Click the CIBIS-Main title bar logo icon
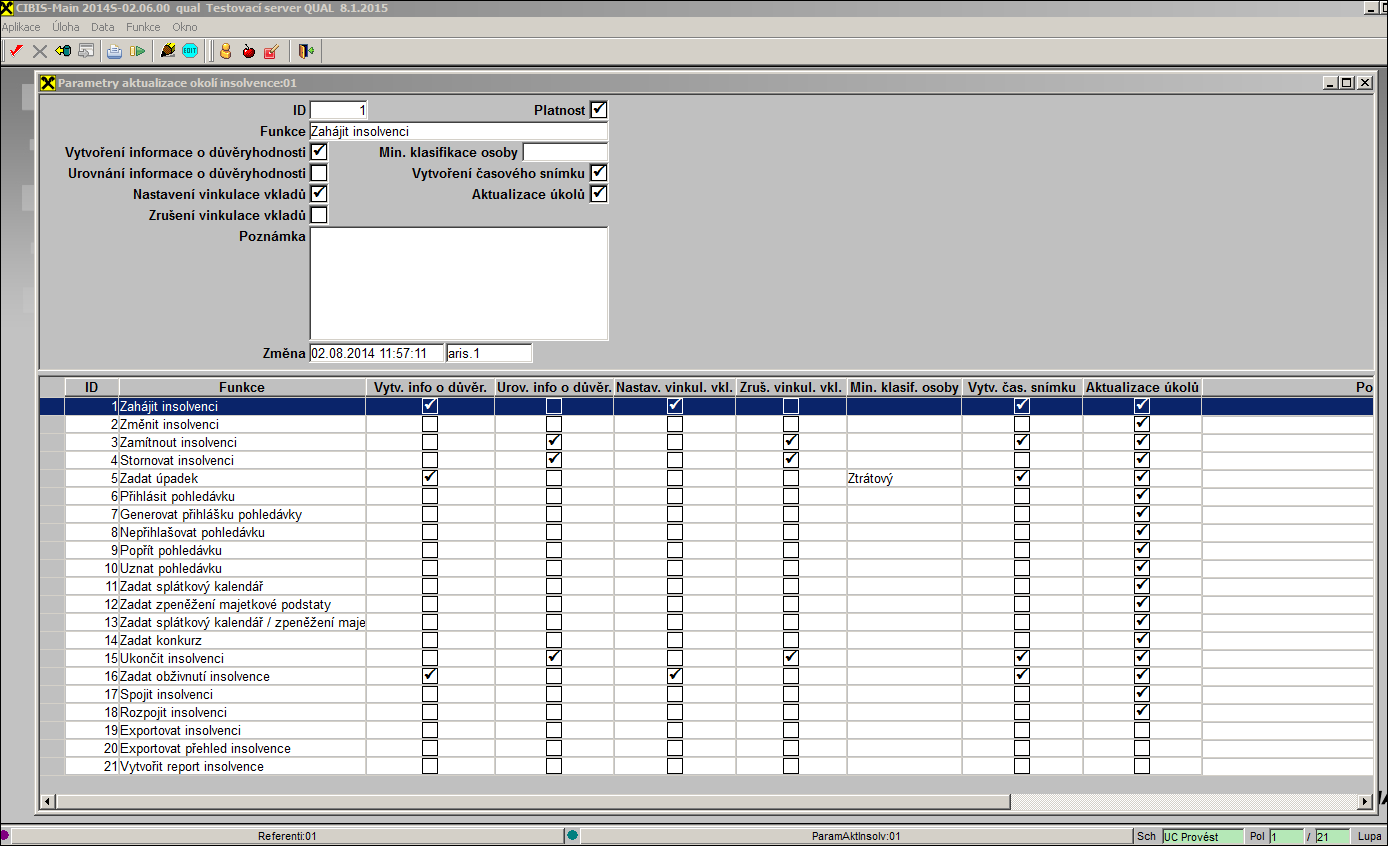Screen dimensions: 1388x846 point(8,8)
